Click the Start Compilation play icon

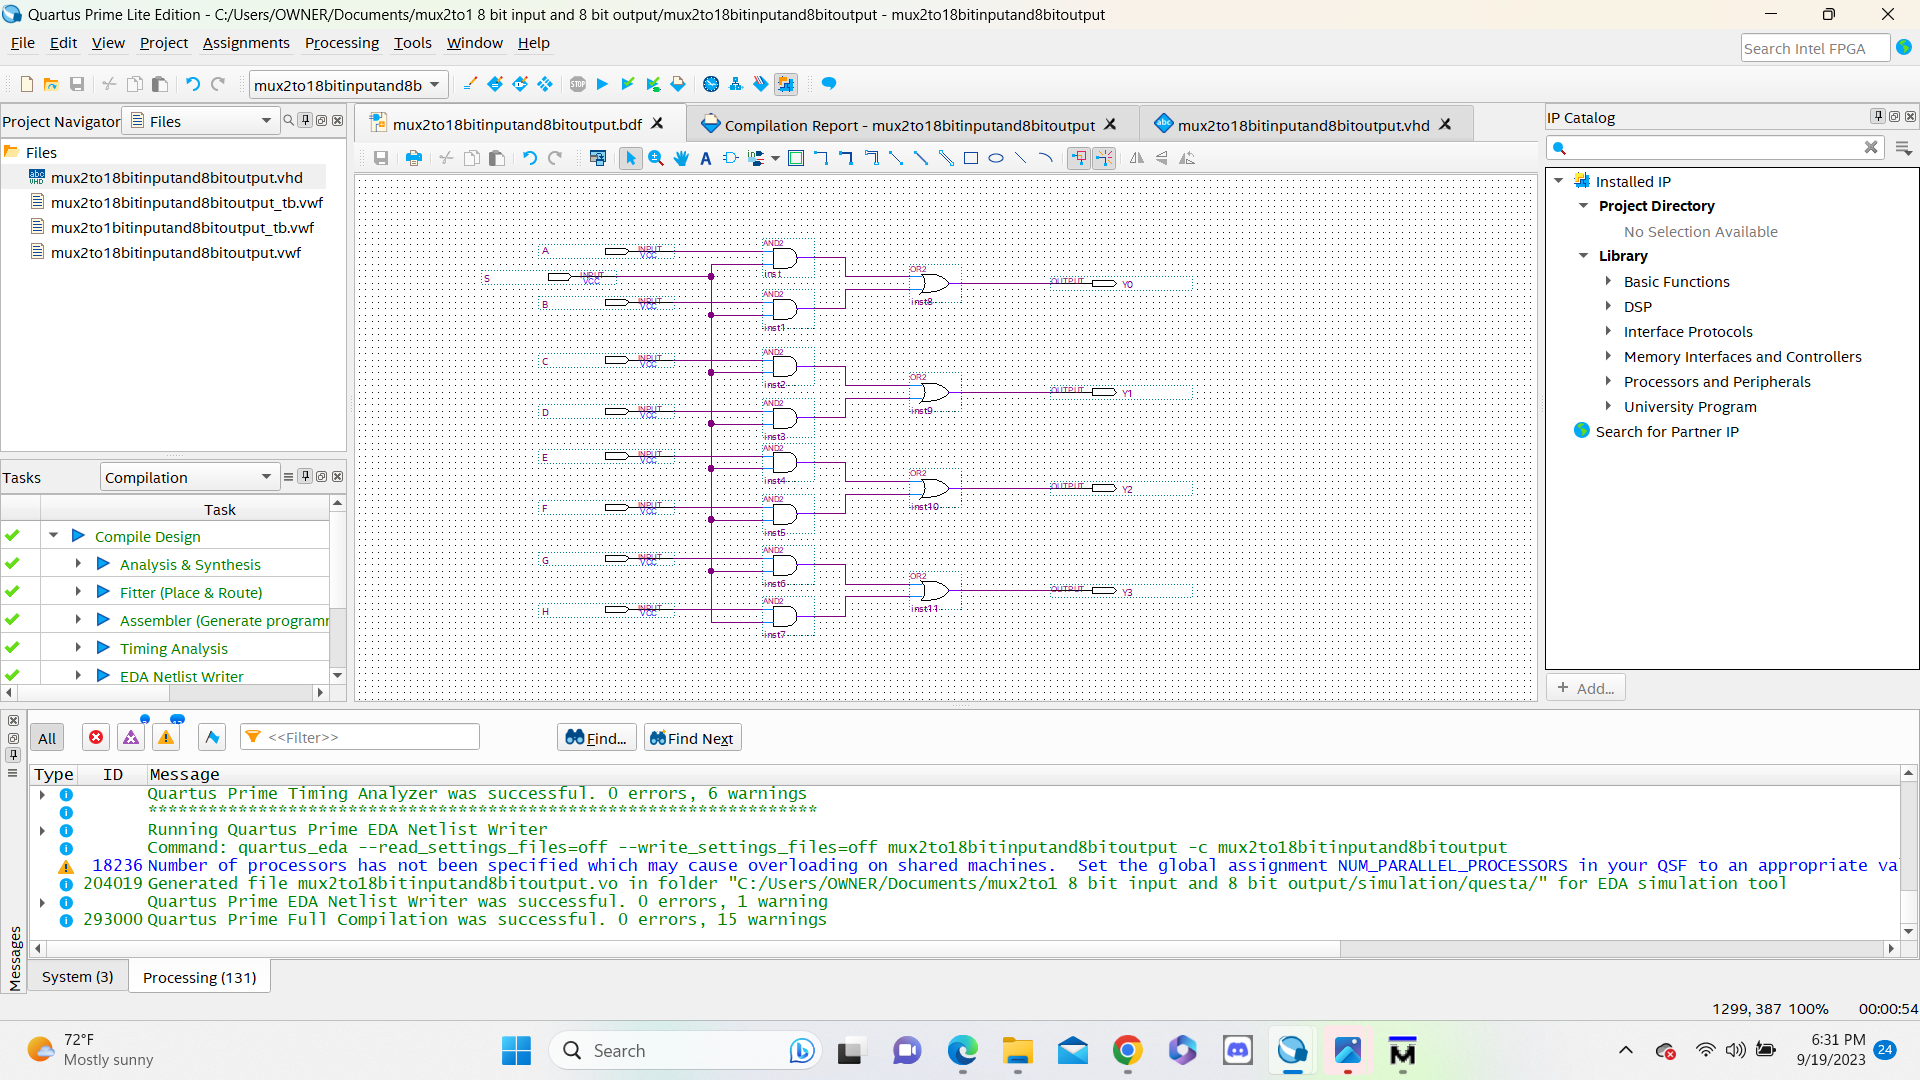coord(602,84)
